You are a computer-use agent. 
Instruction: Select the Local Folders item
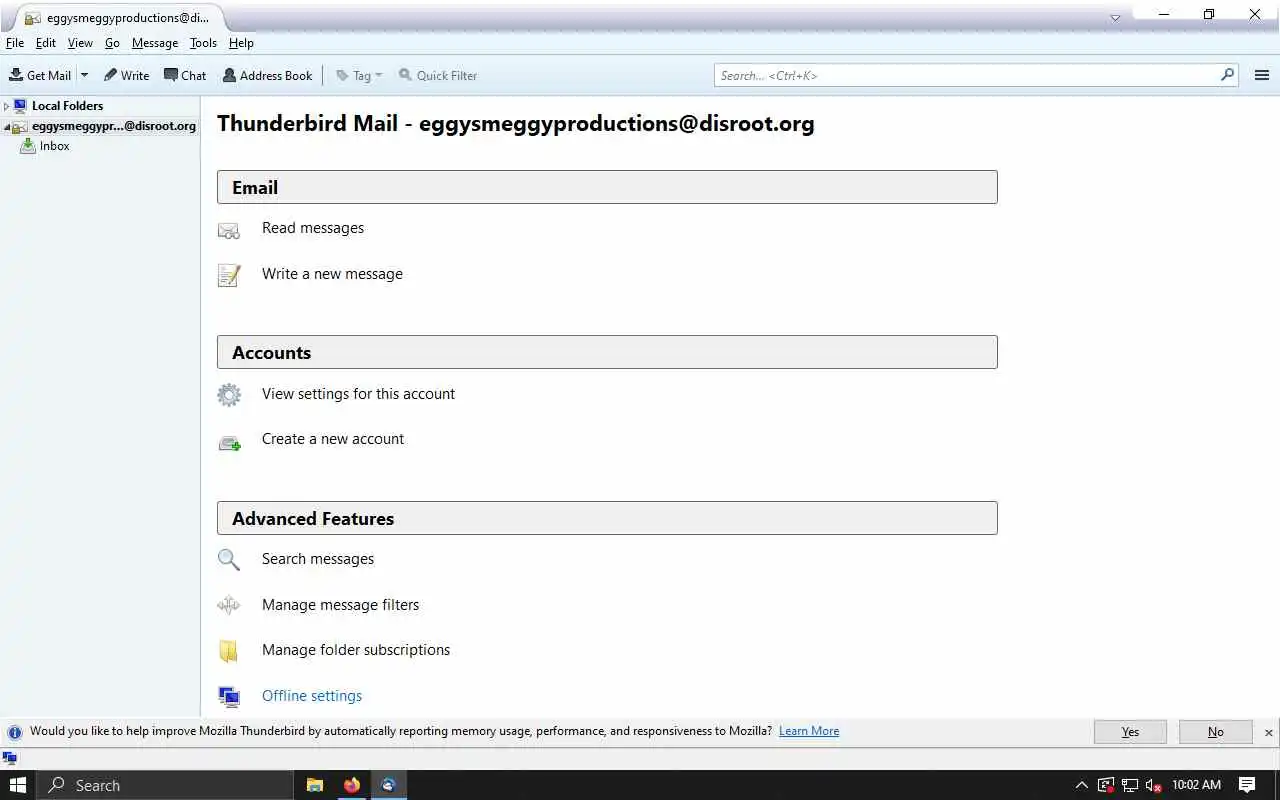coord(67,106)
